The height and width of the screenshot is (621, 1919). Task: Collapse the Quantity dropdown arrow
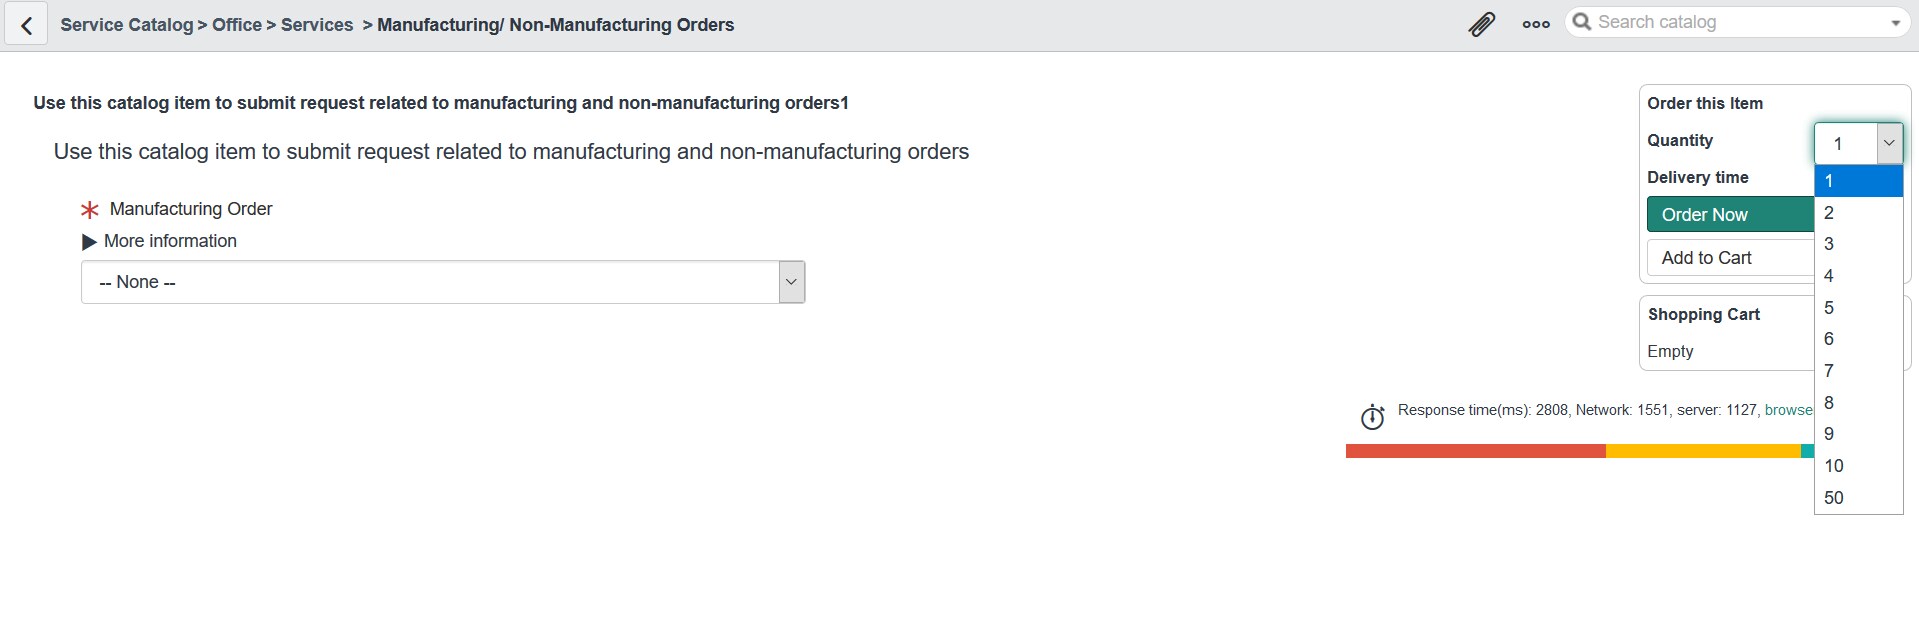(x=1889, y=143)
